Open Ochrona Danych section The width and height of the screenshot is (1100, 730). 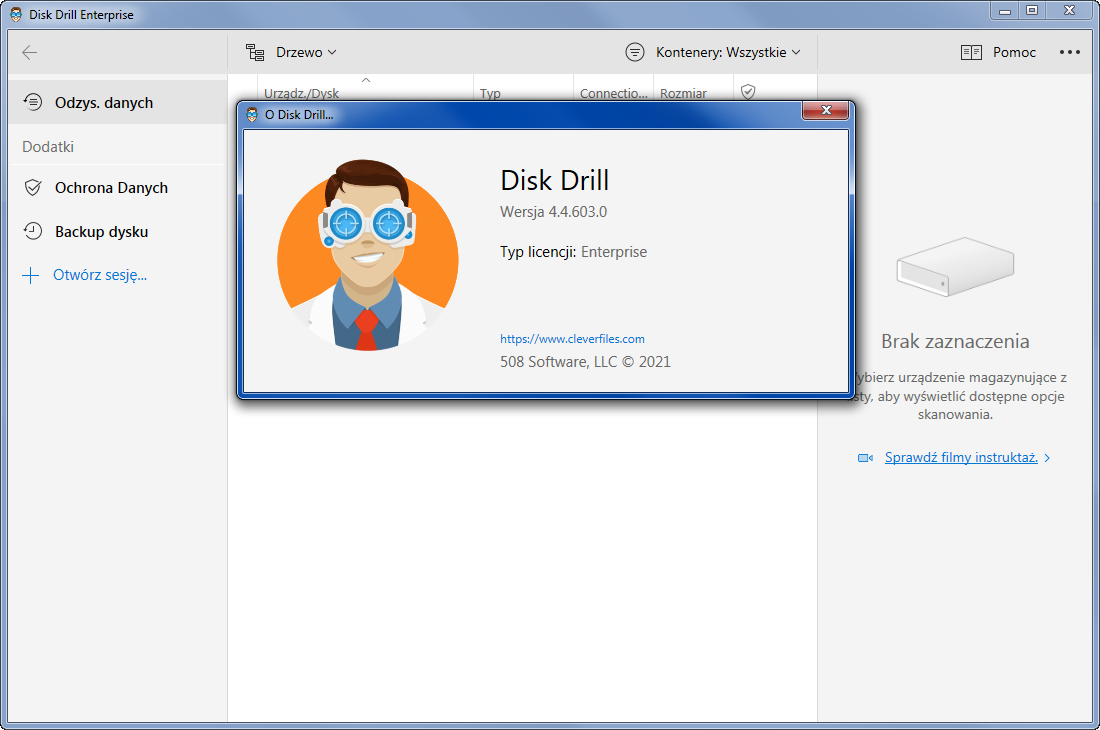click(112, 188)
